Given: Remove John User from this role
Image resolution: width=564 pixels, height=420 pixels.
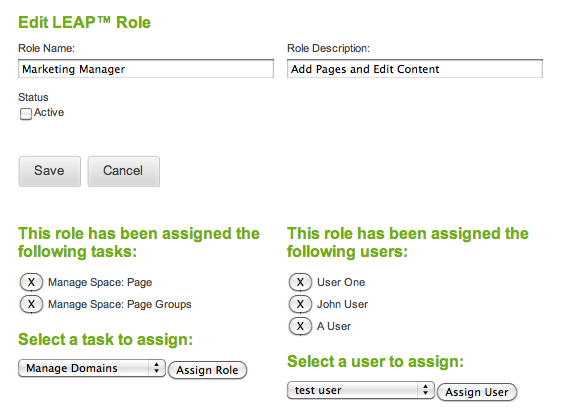Looking at the screenshot, I should [300, 304].
